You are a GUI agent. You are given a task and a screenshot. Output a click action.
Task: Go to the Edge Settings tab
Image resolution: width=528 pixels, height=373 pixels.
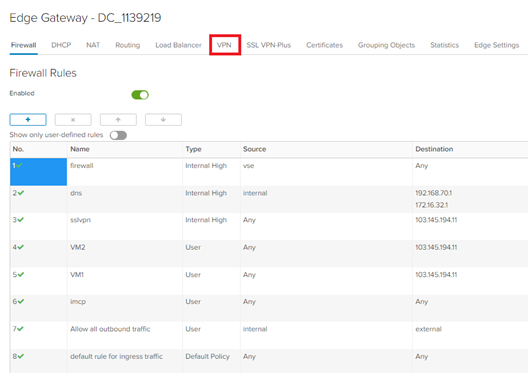click(x=497, y=45)
